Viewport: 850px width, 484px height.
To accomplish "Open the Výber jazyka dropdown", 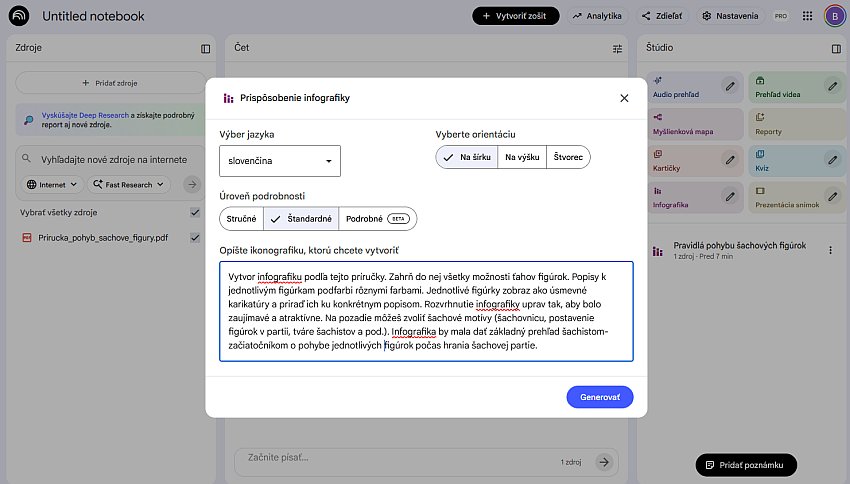I will pyautogui.click(x=280, y=161).
